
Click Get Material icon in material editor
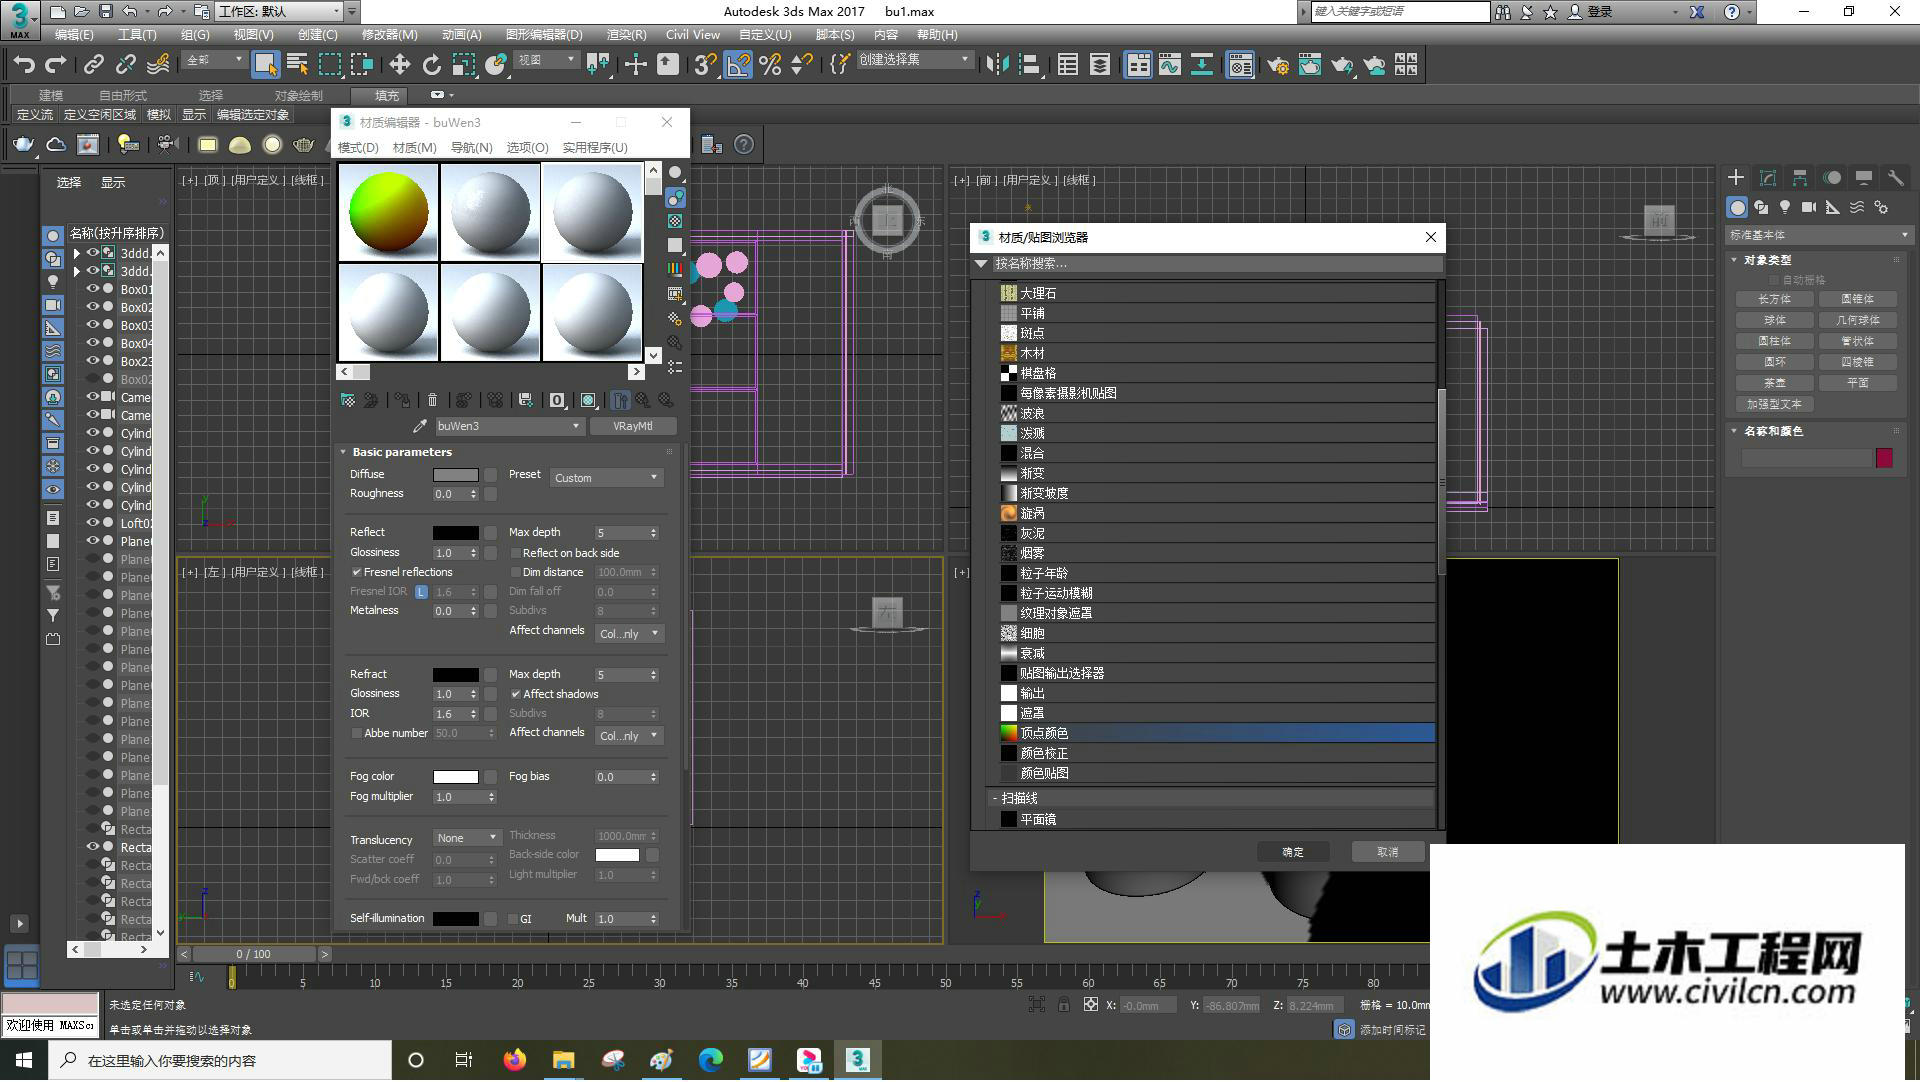click(x=348, y=400)
